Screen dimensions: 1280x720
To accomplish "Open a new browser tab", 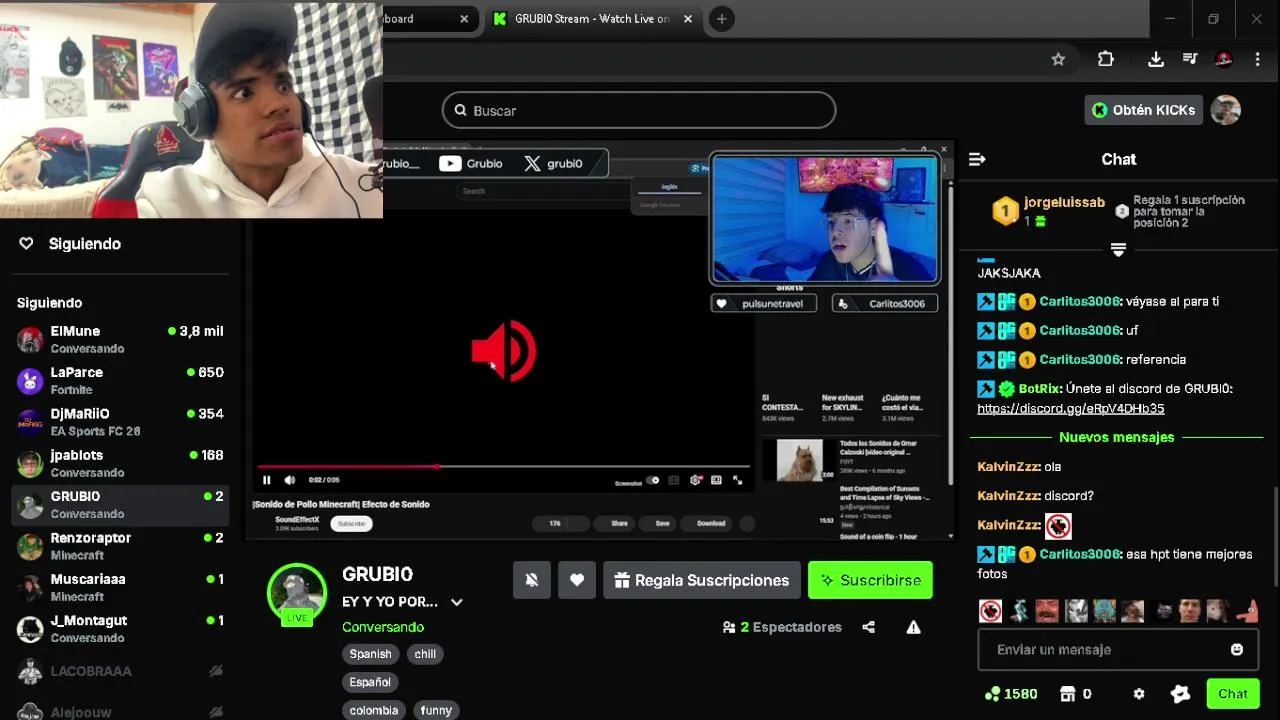I will coord(721,19).
